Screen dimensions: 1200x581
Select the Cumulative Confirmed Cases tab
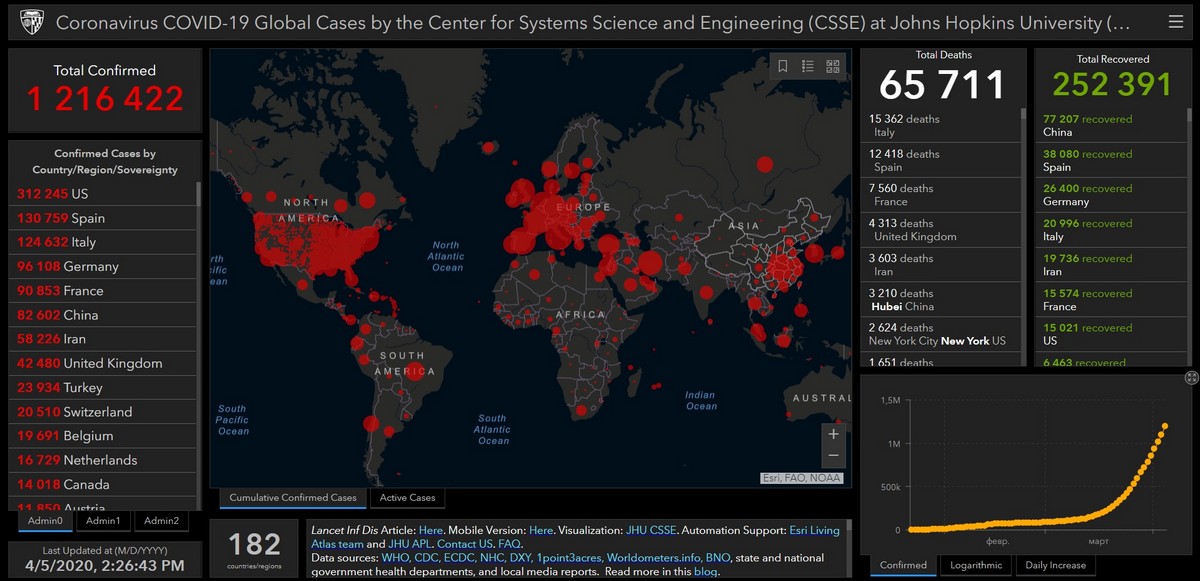coord(293,497)
